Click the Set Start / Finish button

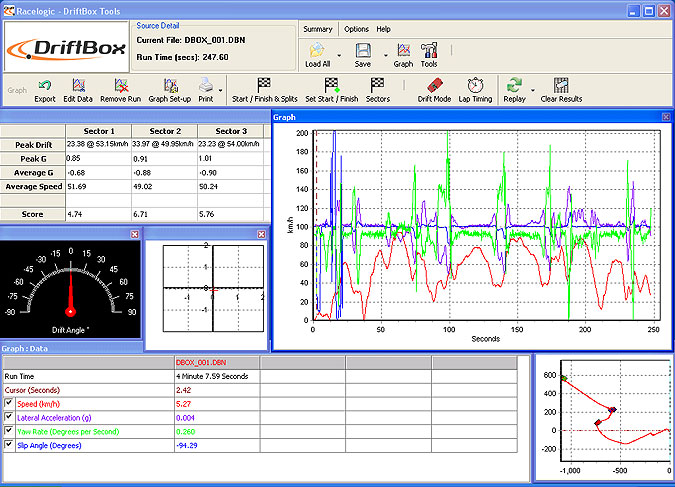(331, 90)
